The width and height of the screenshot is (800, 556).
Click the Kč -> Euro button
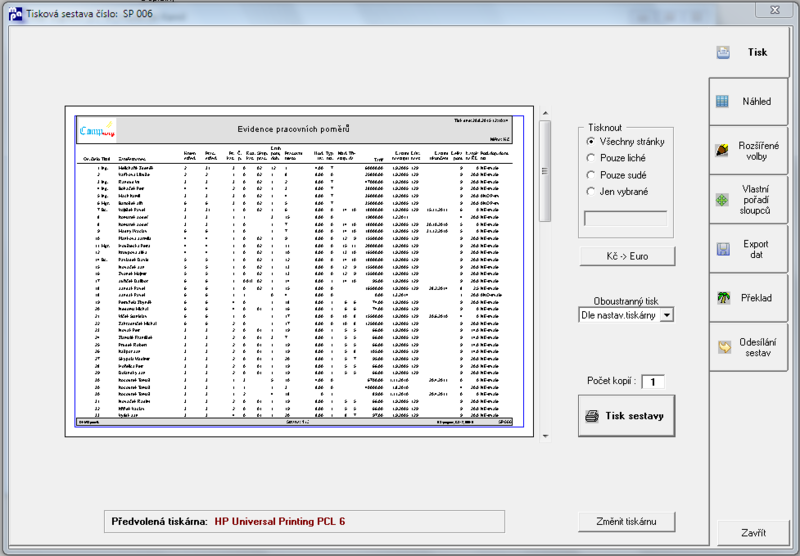(x=628, y=256)
